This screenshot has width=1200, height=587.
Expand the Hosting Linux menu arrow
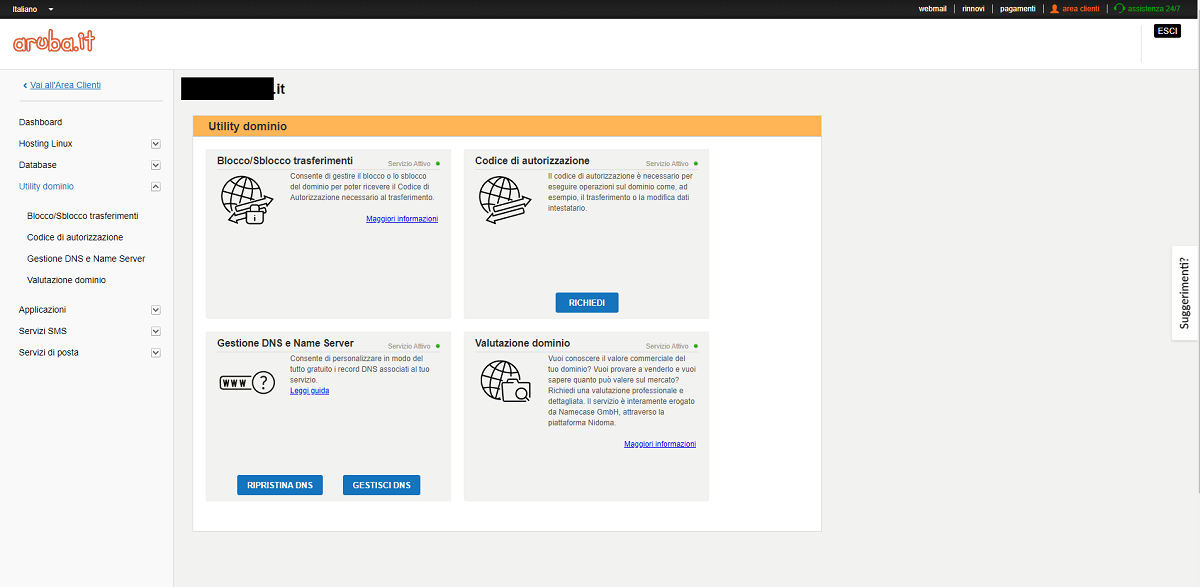156,144
